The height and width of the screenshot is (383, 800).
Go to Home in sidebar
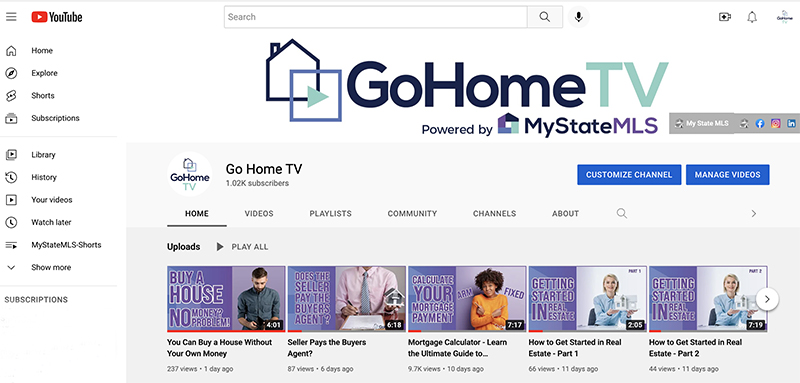point(42,50)
